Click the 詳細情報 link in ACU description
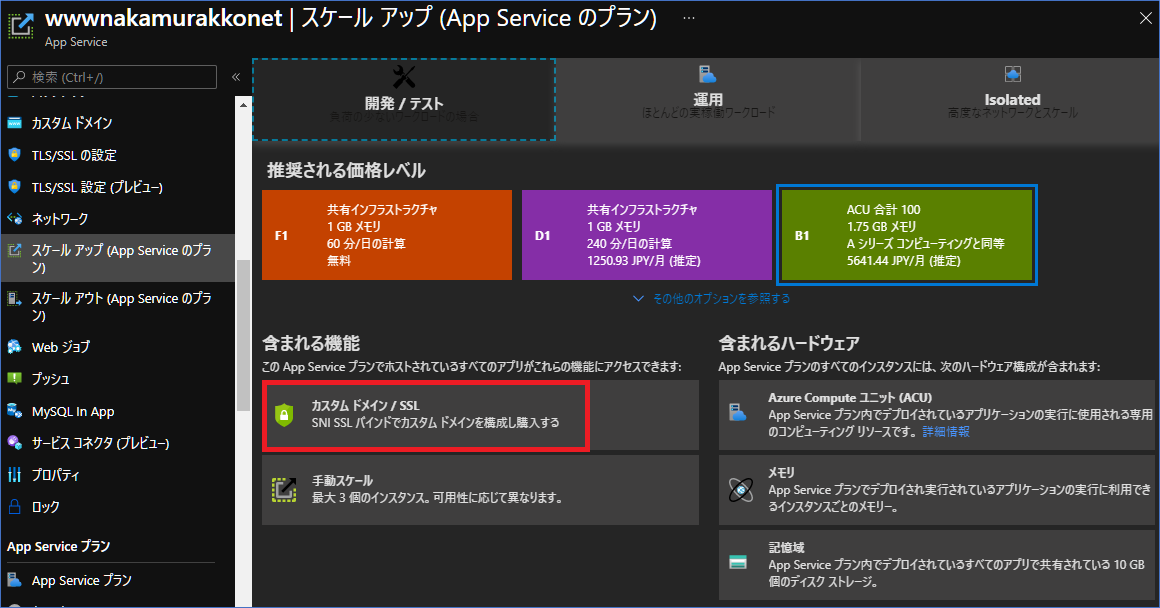This screenshot has height=608, width=1160. 945,431
